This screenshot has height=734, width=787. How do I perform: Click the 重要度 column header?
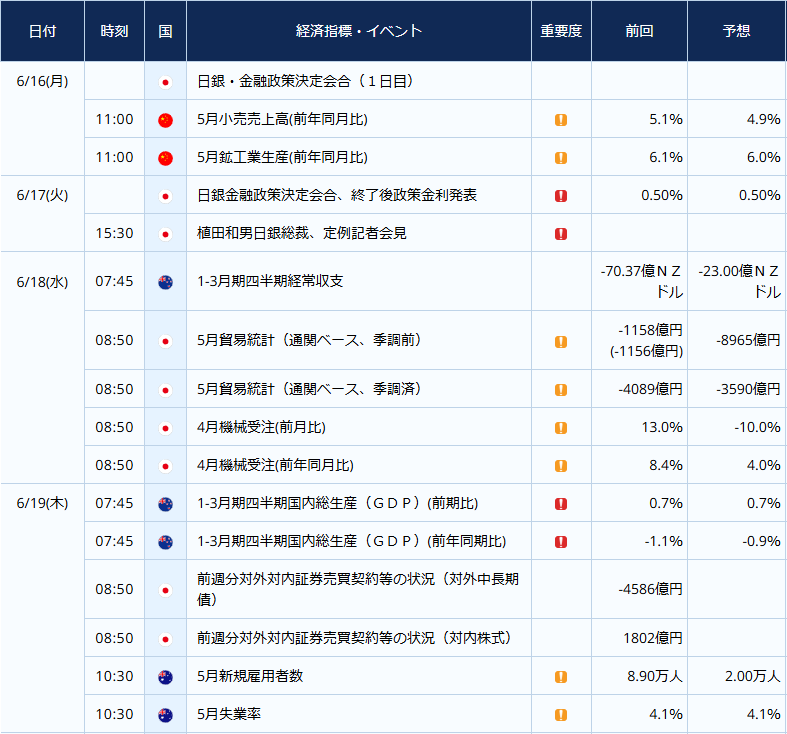[561, 31]
